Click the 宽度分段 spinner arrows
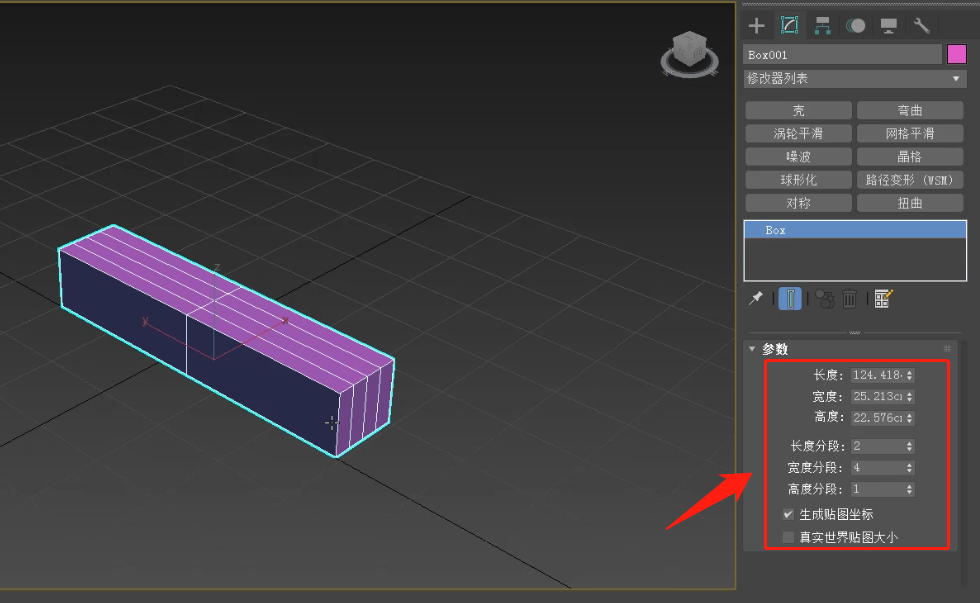Image resolution: width=980 pixels, height=603 pixels. 909,467
